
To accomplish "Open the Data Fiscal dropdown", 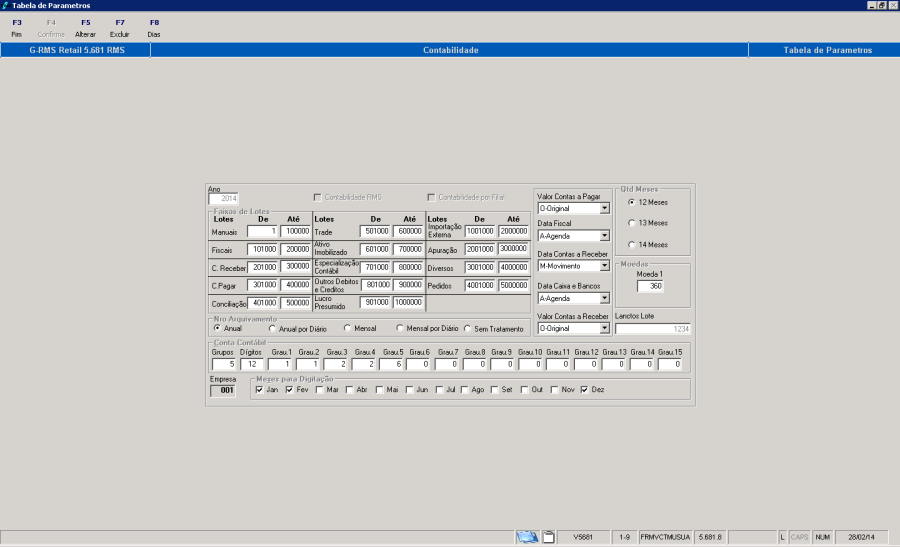I will click(x=604, y=236).
